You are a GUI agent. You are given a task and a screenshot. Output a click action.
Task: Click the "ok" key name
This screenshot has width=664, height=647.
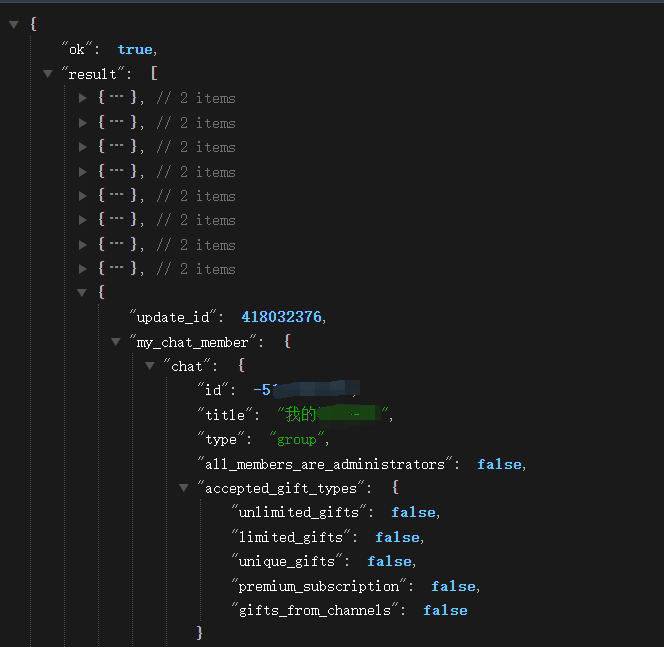point(77,49)
